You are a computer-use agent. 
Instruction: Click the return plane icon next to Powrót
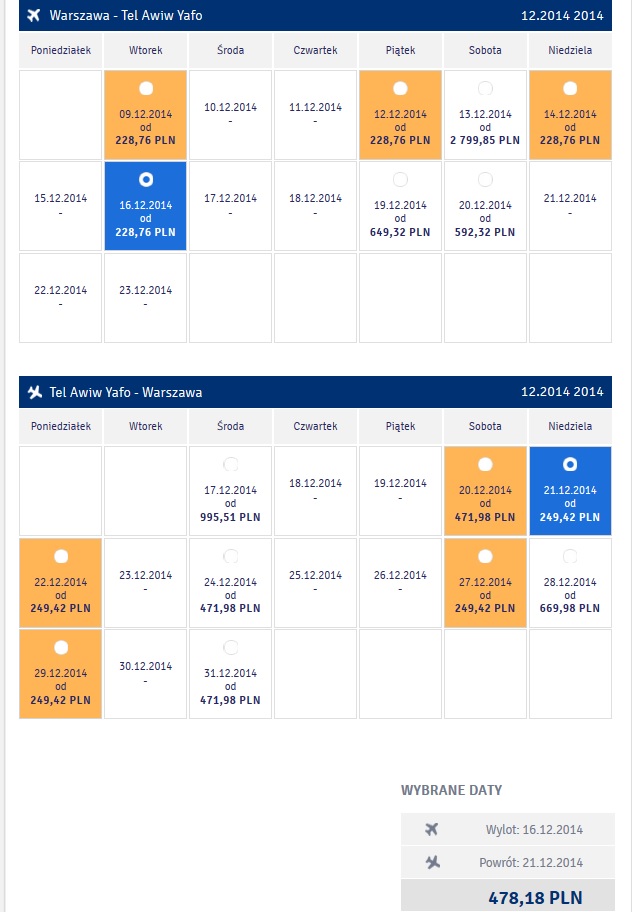coord(432,862)
